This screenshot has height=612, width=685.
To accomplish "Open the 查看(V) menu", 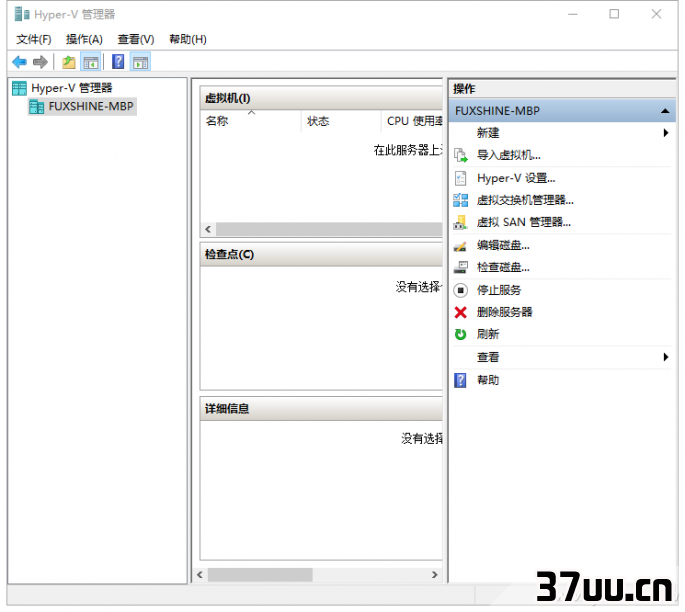I will pyautogui.click(x=136, y=39).
